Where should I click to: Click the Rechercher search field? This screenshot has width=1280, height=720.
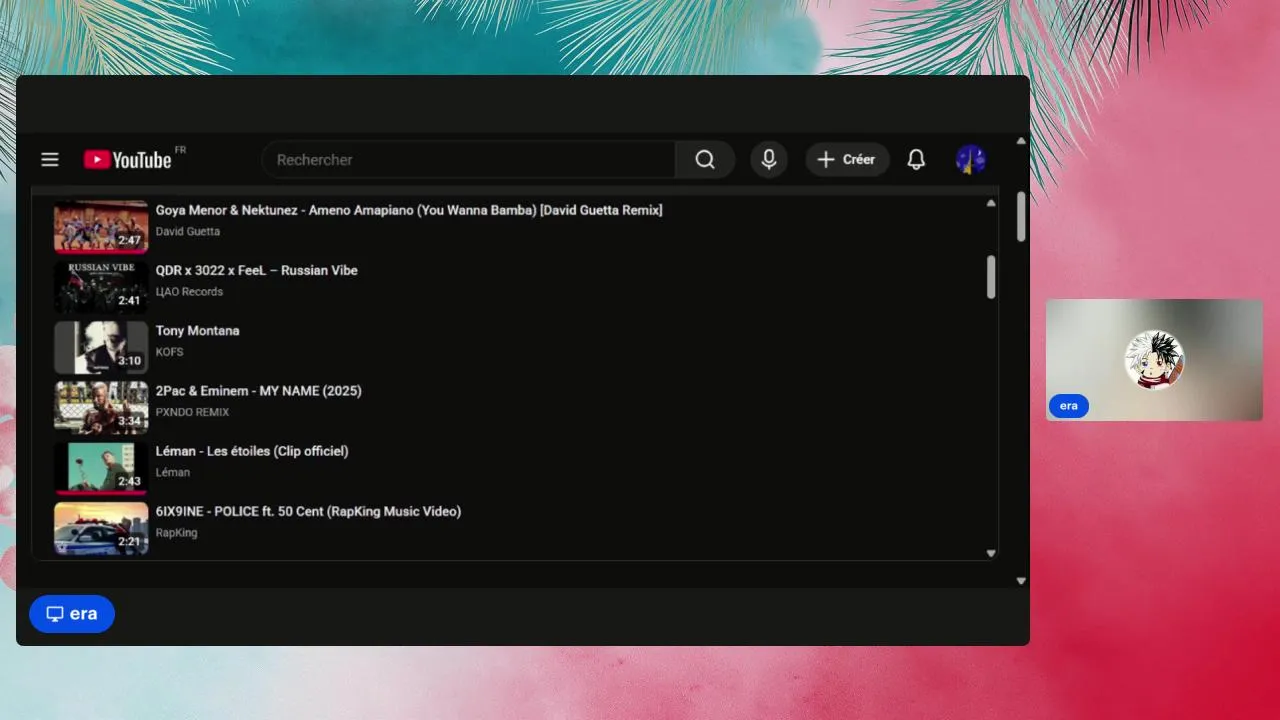point(468,160)
